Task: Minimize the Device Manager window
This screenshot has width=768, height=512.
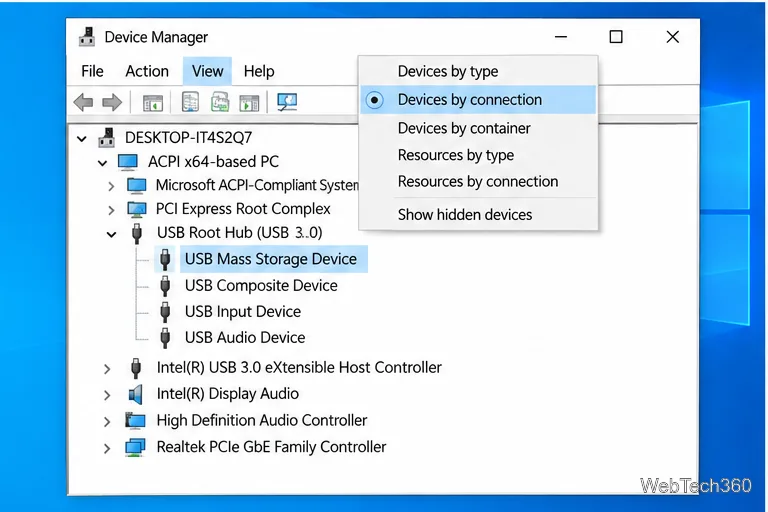Action: click(561, 37)
